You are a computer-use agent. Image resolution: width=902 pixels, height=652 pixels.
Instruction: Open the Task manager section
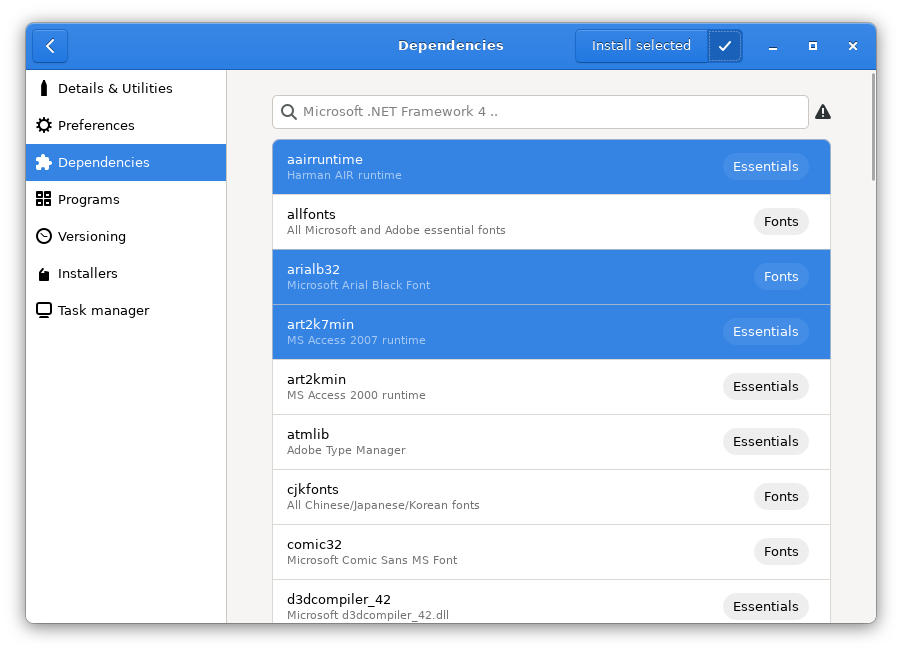126,310
